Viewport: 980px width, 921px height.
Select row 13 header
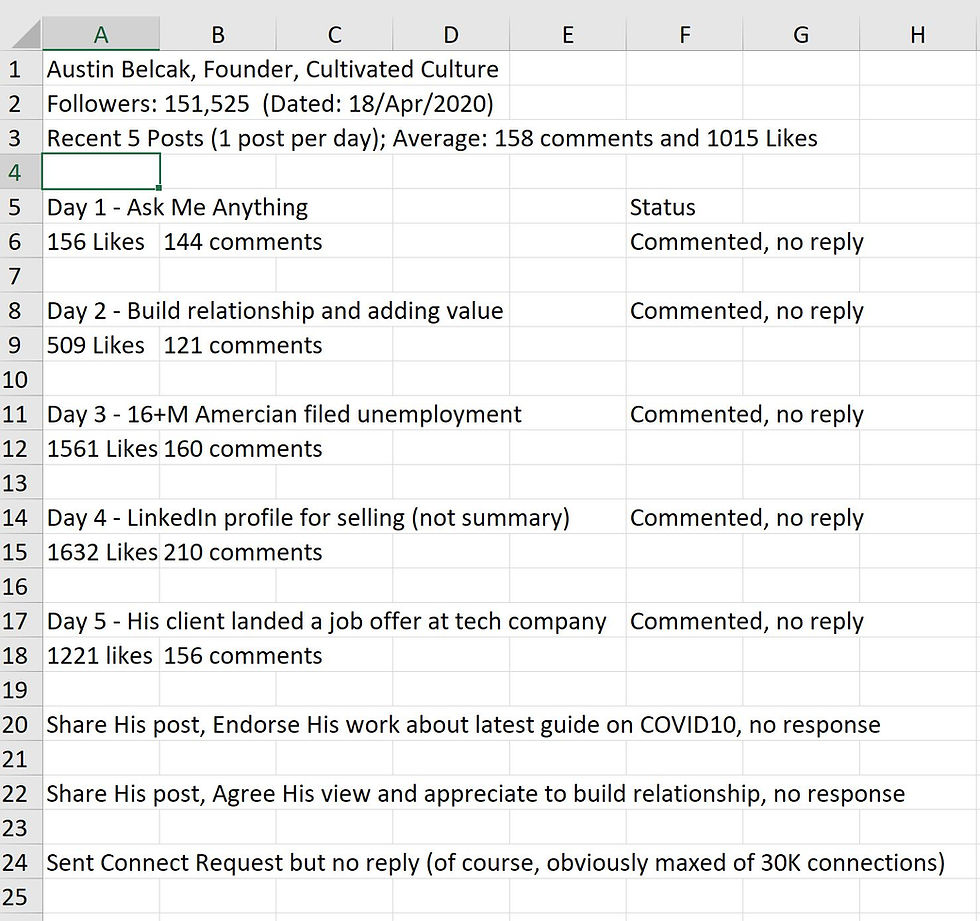(21, 483)
